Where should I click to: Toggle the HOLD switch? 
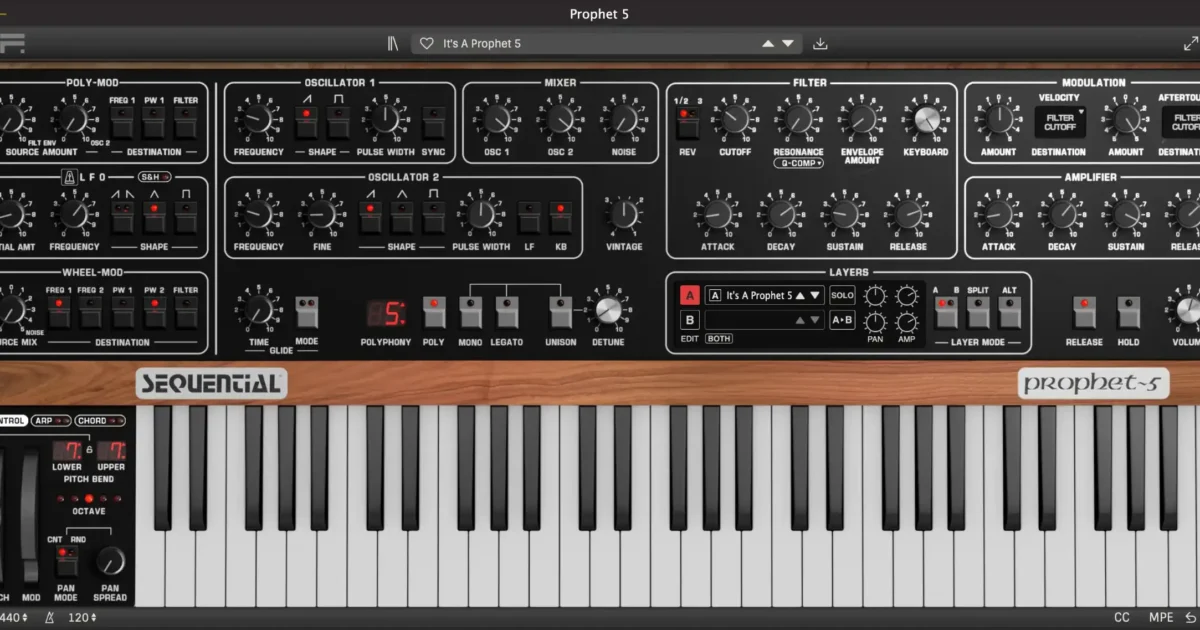pos(1128,312)
